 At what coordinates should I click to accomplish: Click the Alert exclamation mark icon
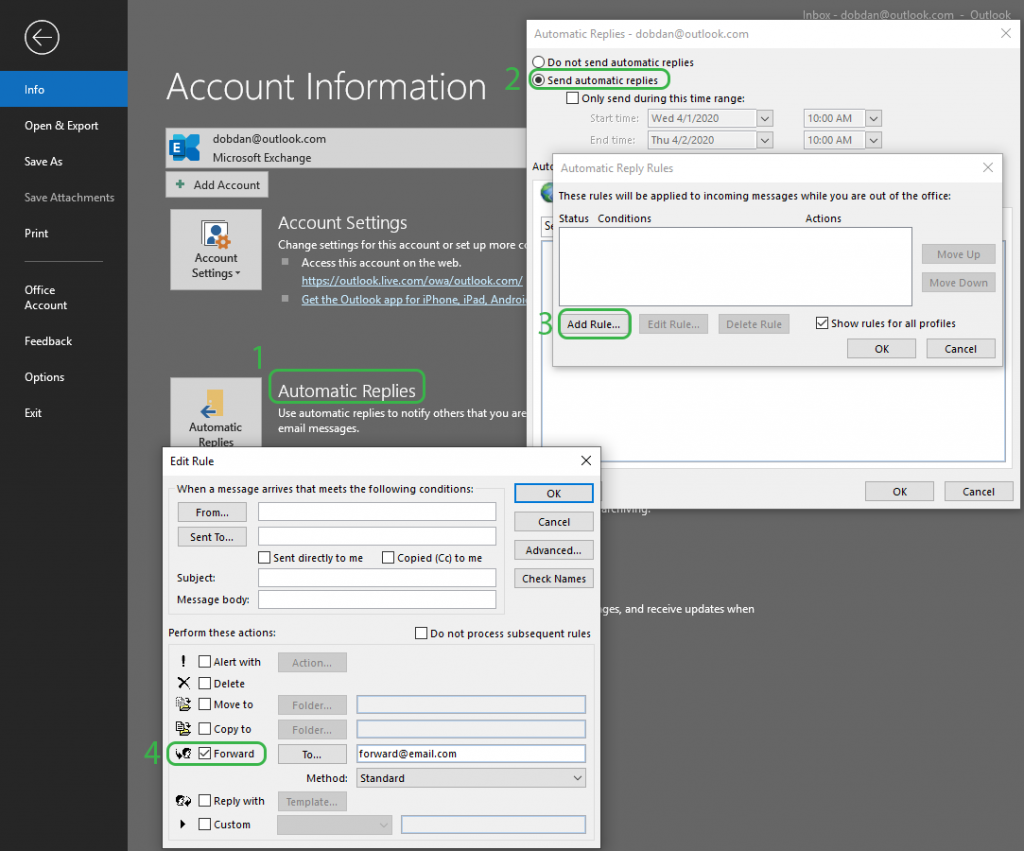click(x=183, y=662)
